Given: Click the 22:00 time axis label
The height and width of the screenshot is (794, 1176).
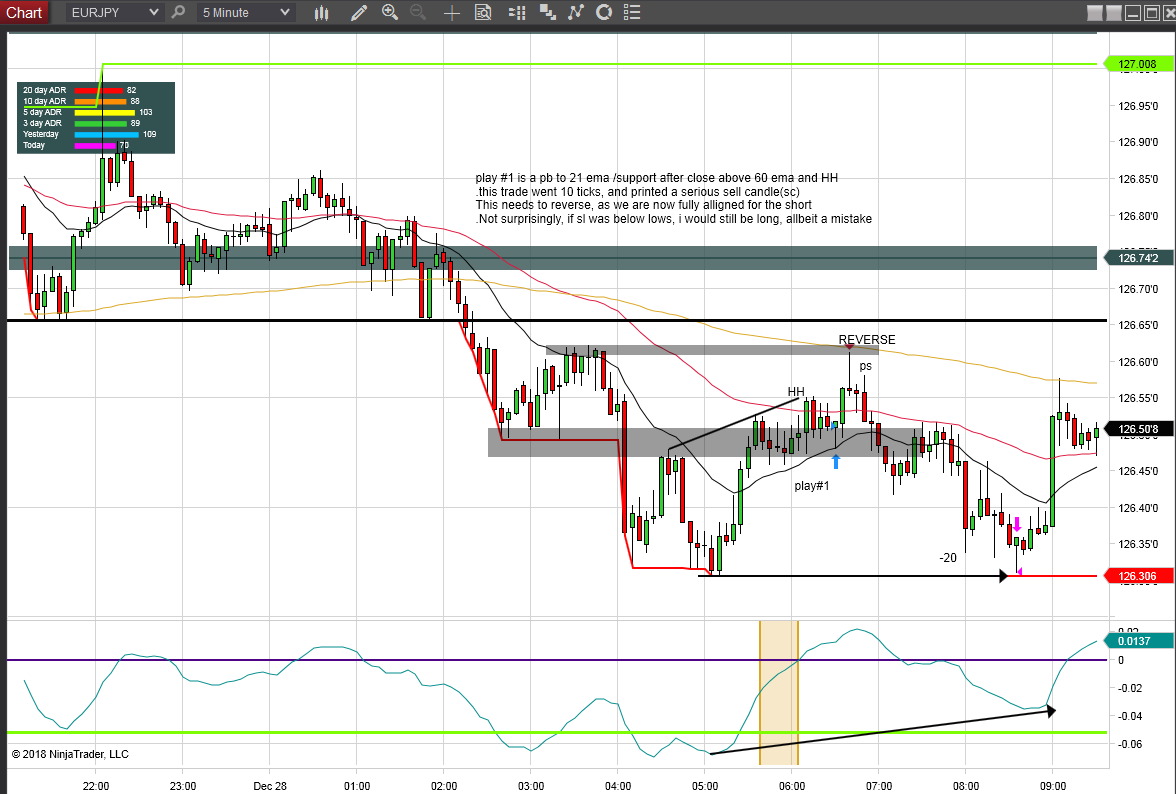Looking at the screenshot, I should [96, 786].
